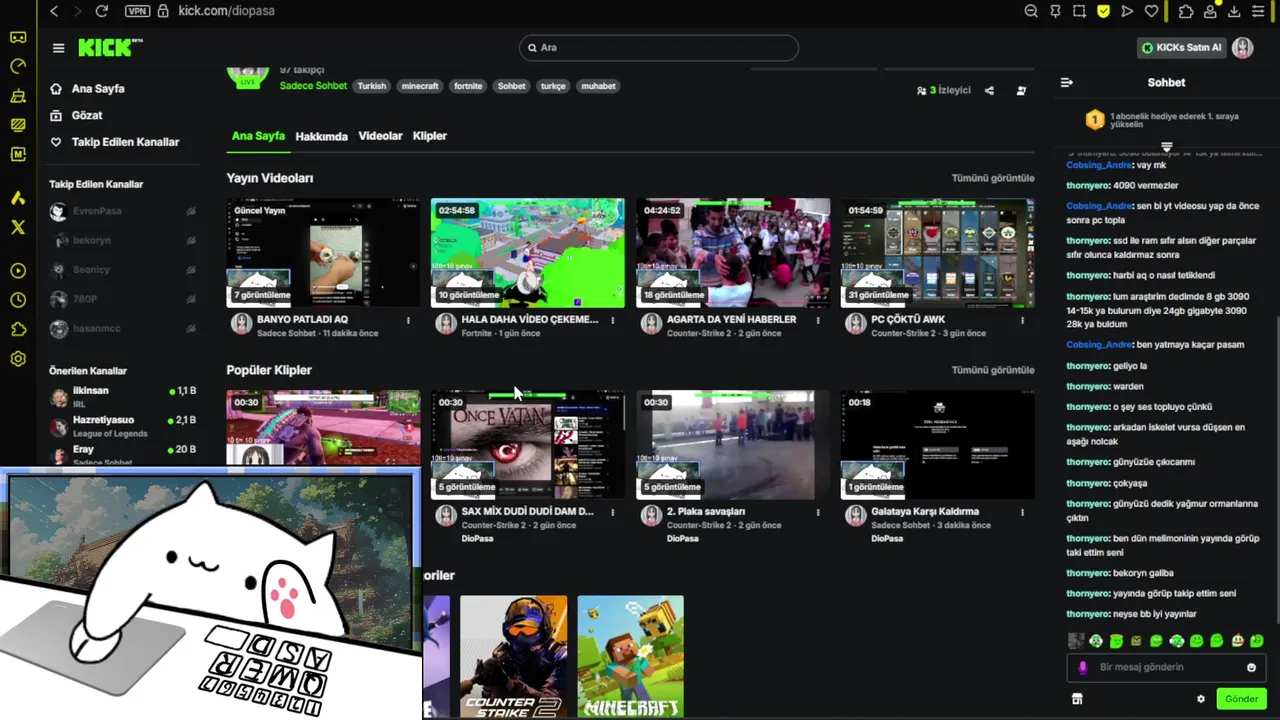Click the snapshot capture icon in toolbar
This screenshot has height=720, width=1280.
click(x=1079, y=11)
